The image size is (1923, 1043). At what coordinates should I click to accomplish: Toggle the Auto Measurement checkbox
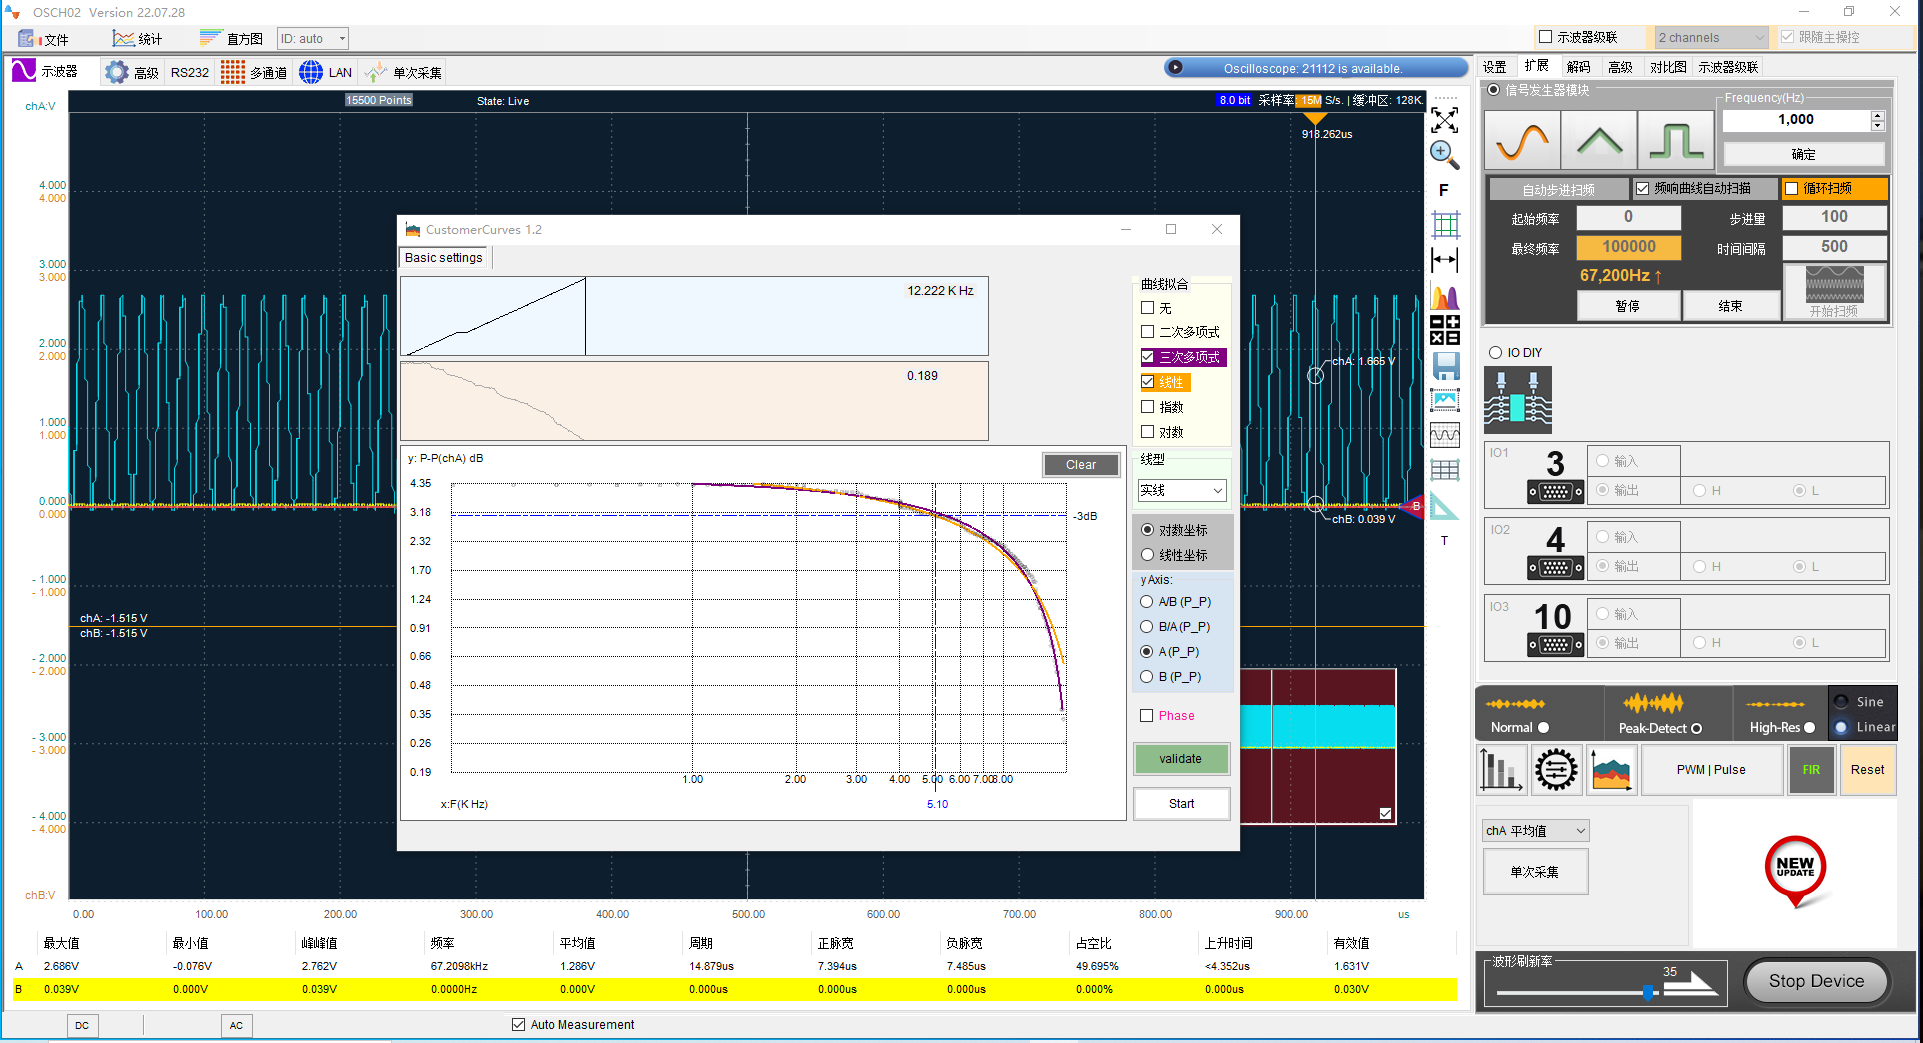coord(518,1024)
